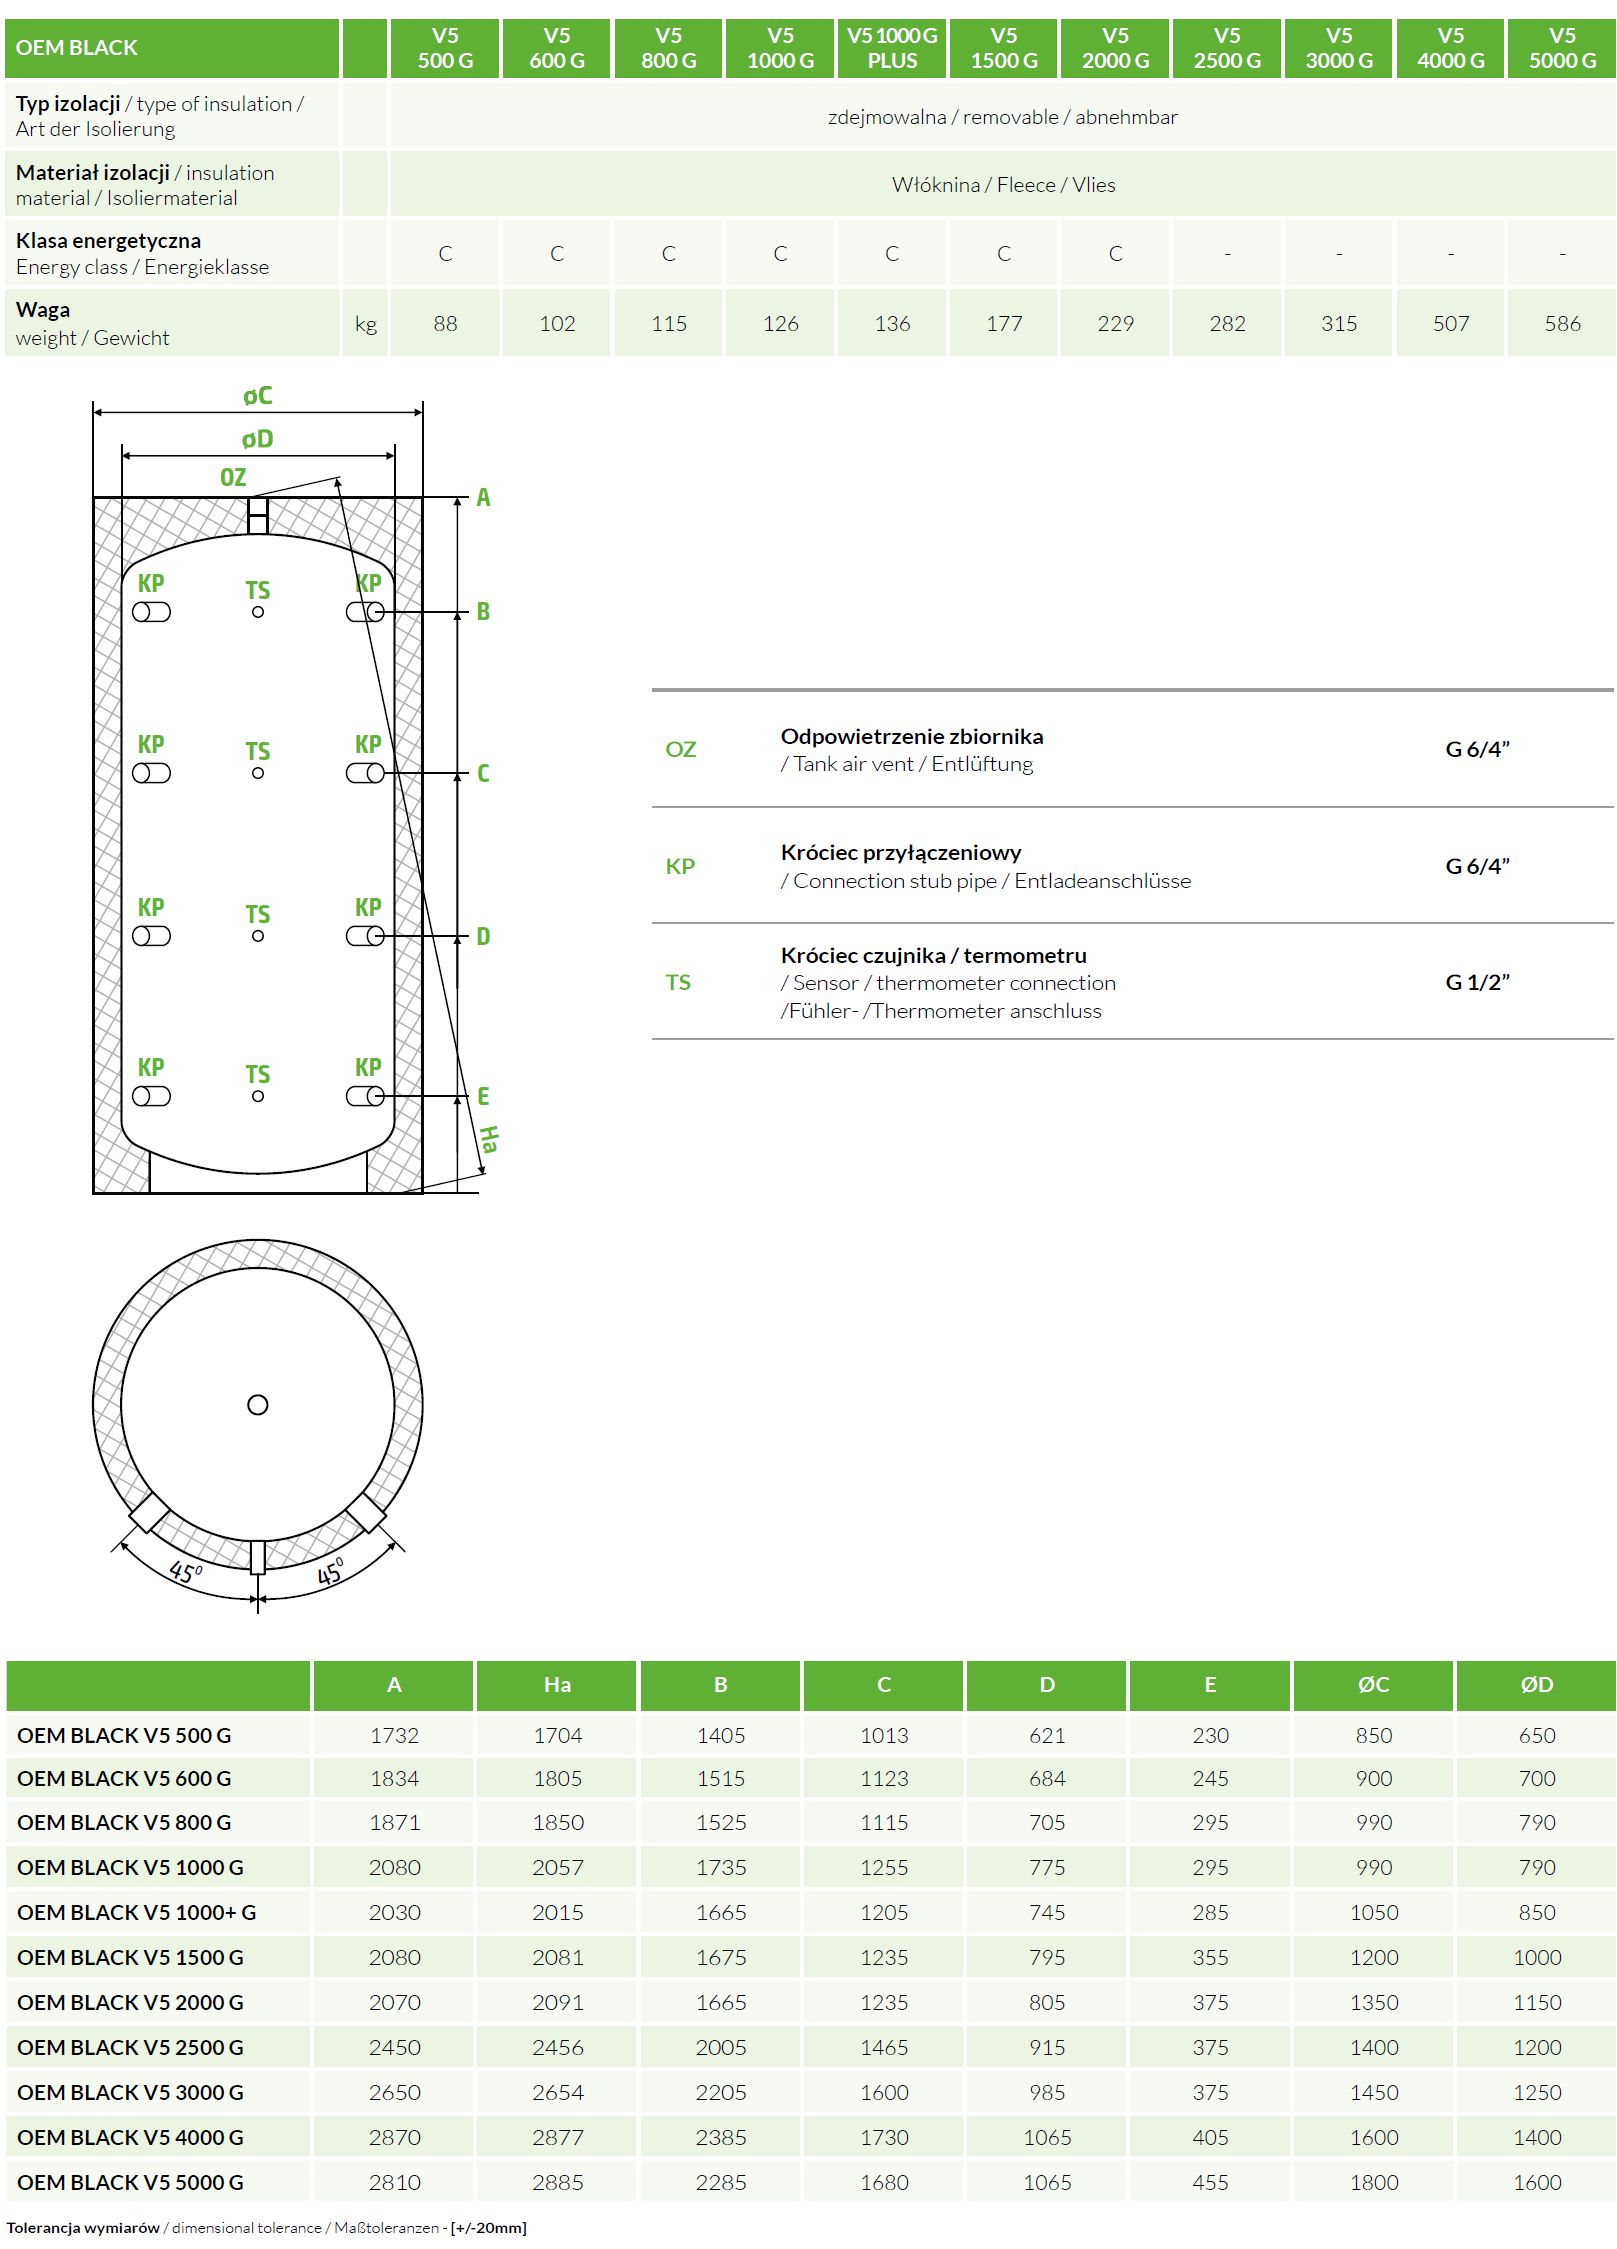Select the V5 1000 G PLUS header cell
This screenshot has height=2249, width=1617.
pyautogui.click(x=892, y=48)
